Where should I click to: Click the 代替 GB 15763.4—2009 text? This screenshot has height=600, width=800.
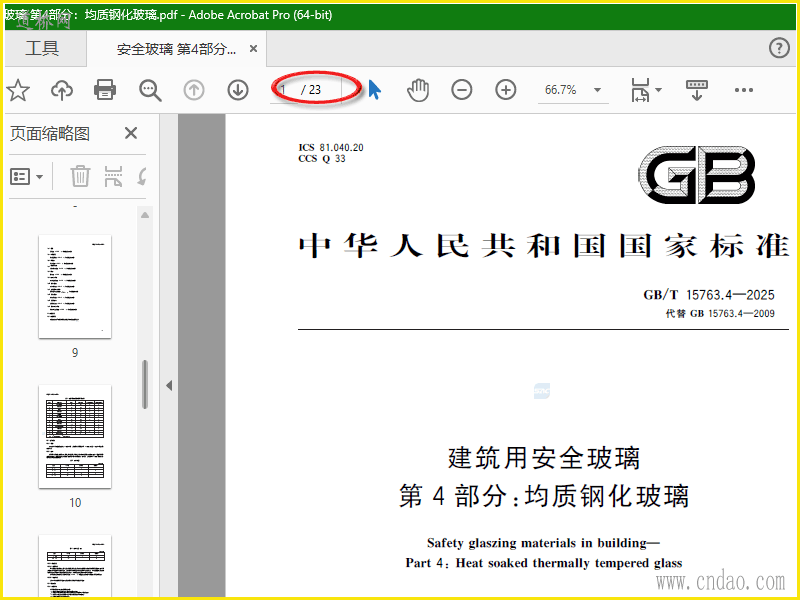click(x=720, y=313)
